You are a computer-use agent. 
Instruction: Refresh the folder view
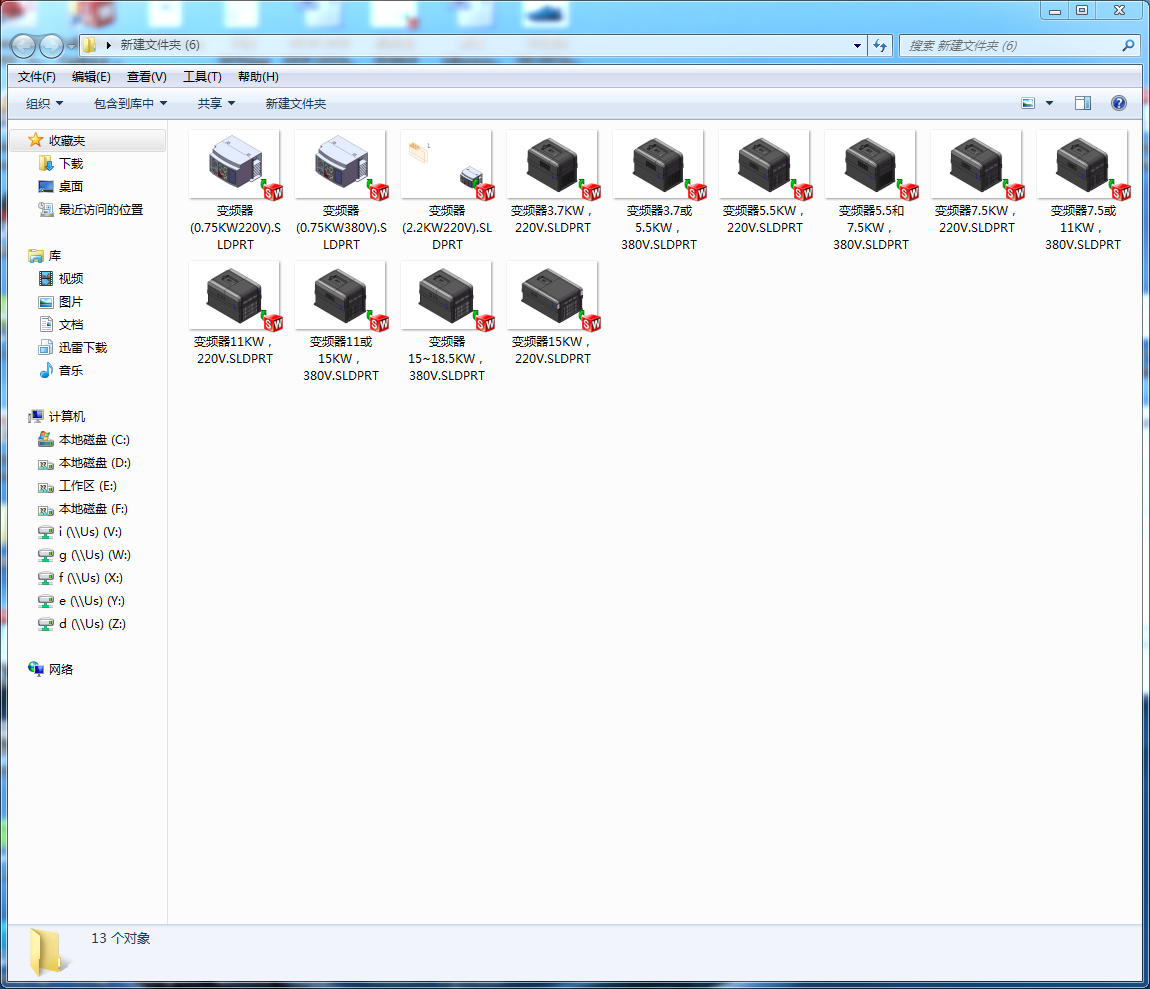coord(880,45)
